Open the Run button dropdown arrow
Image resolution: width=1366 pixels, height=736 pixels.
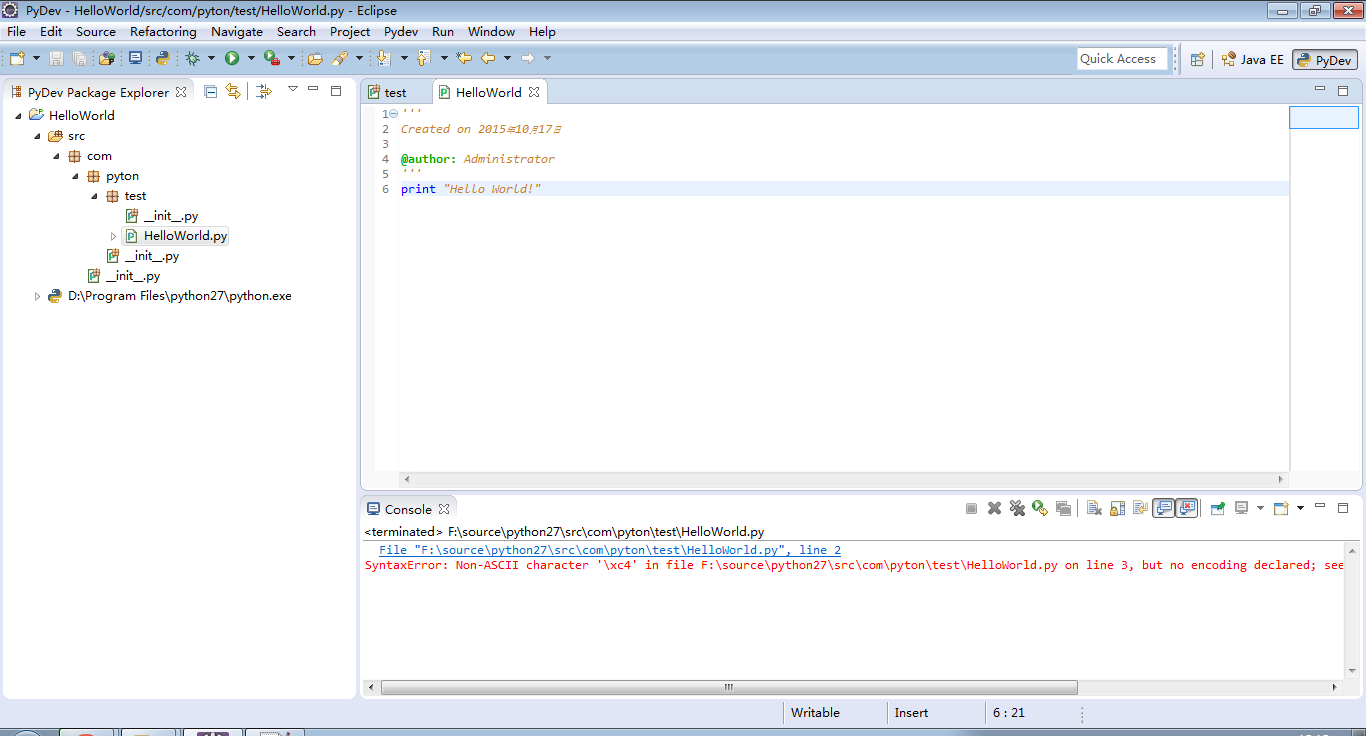pos(251,58)
